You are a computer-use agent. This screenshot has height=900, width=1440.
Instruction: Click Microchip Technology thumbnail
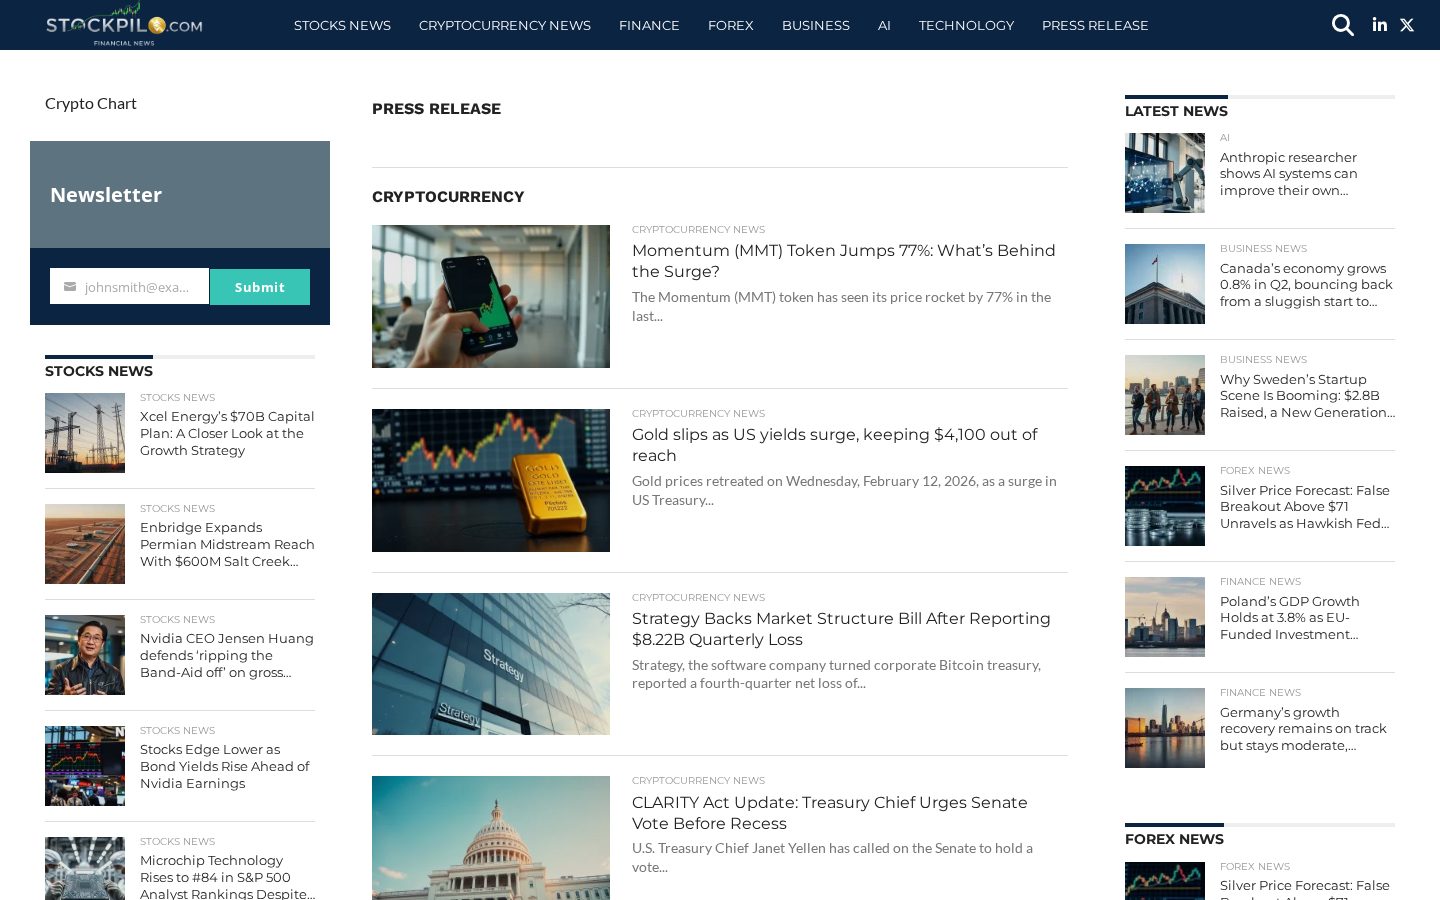pyautogui.click(x=85, y=868)
